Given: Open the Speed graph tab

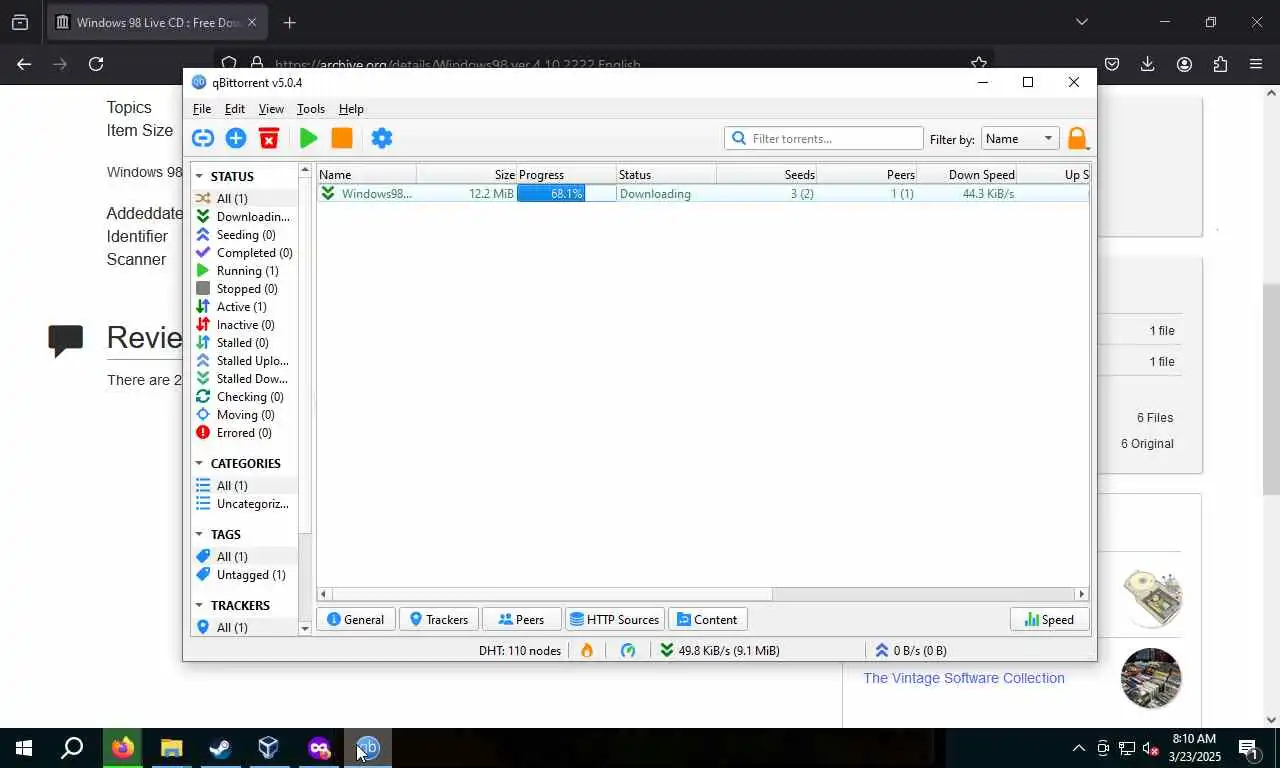Looking at the screenshot, I should (1049, 620).
